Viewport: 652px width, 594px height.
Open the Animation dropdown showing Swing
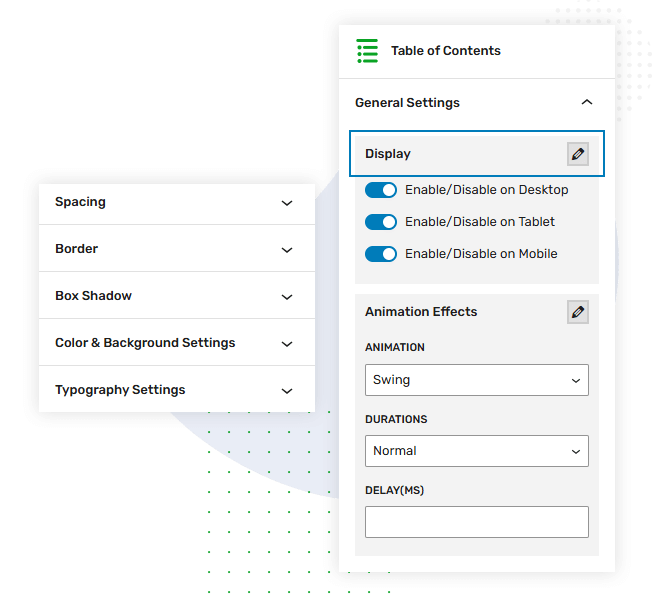(476, 380)
